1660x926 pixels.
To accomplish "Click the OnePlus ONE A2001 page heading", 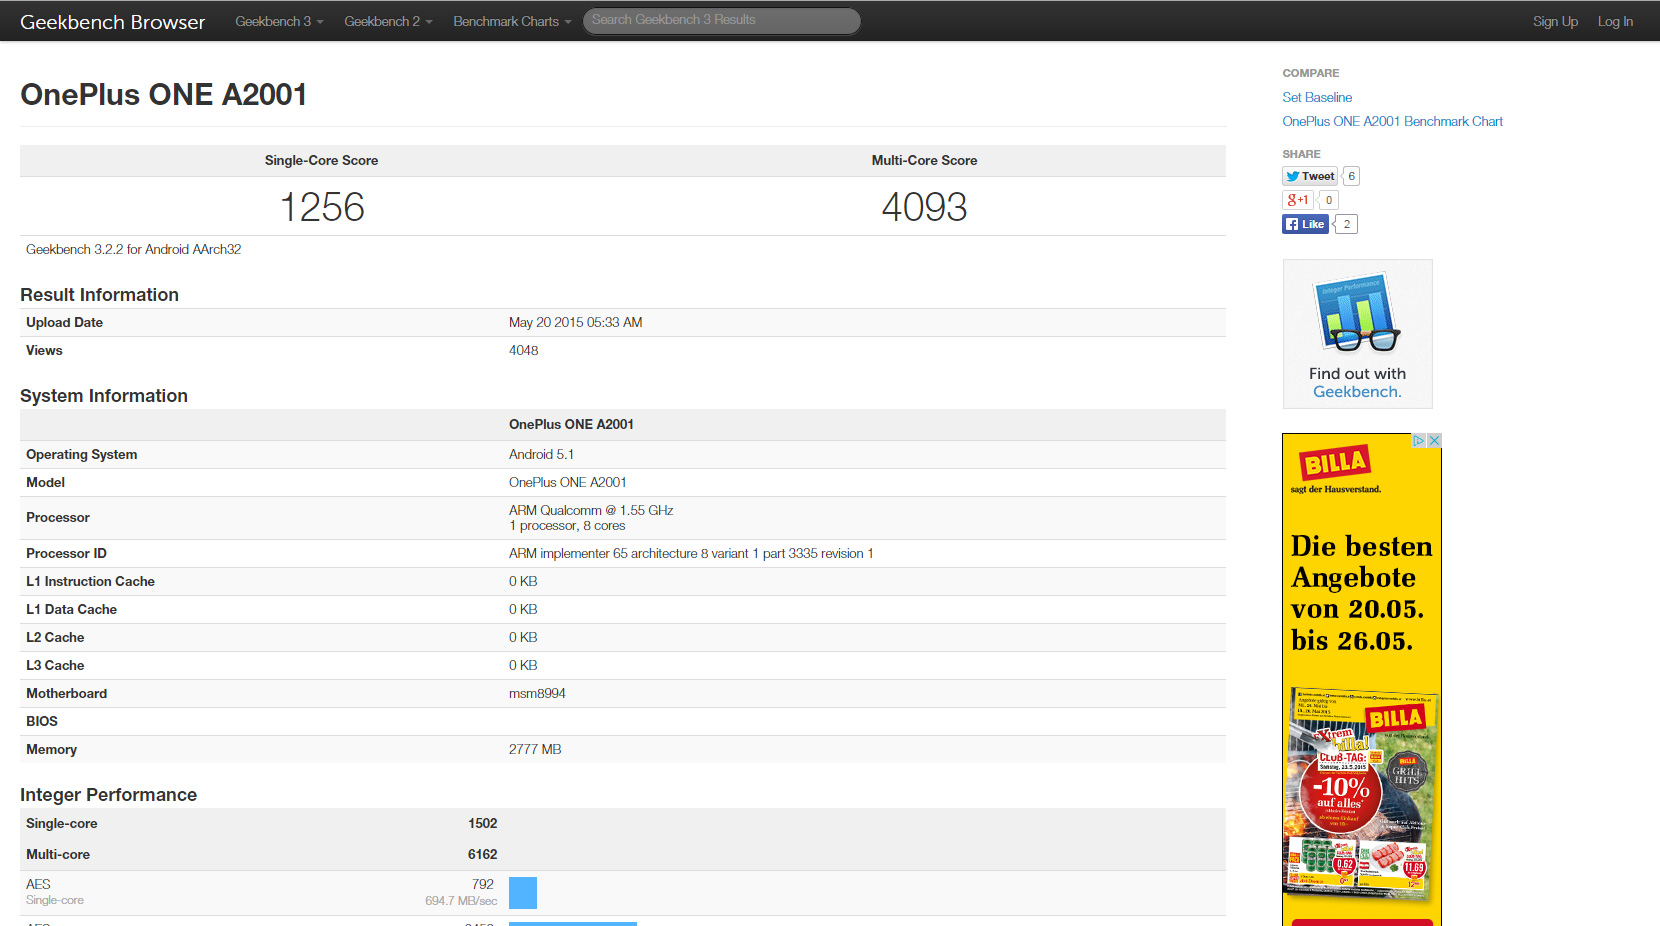I will point(164,94).
